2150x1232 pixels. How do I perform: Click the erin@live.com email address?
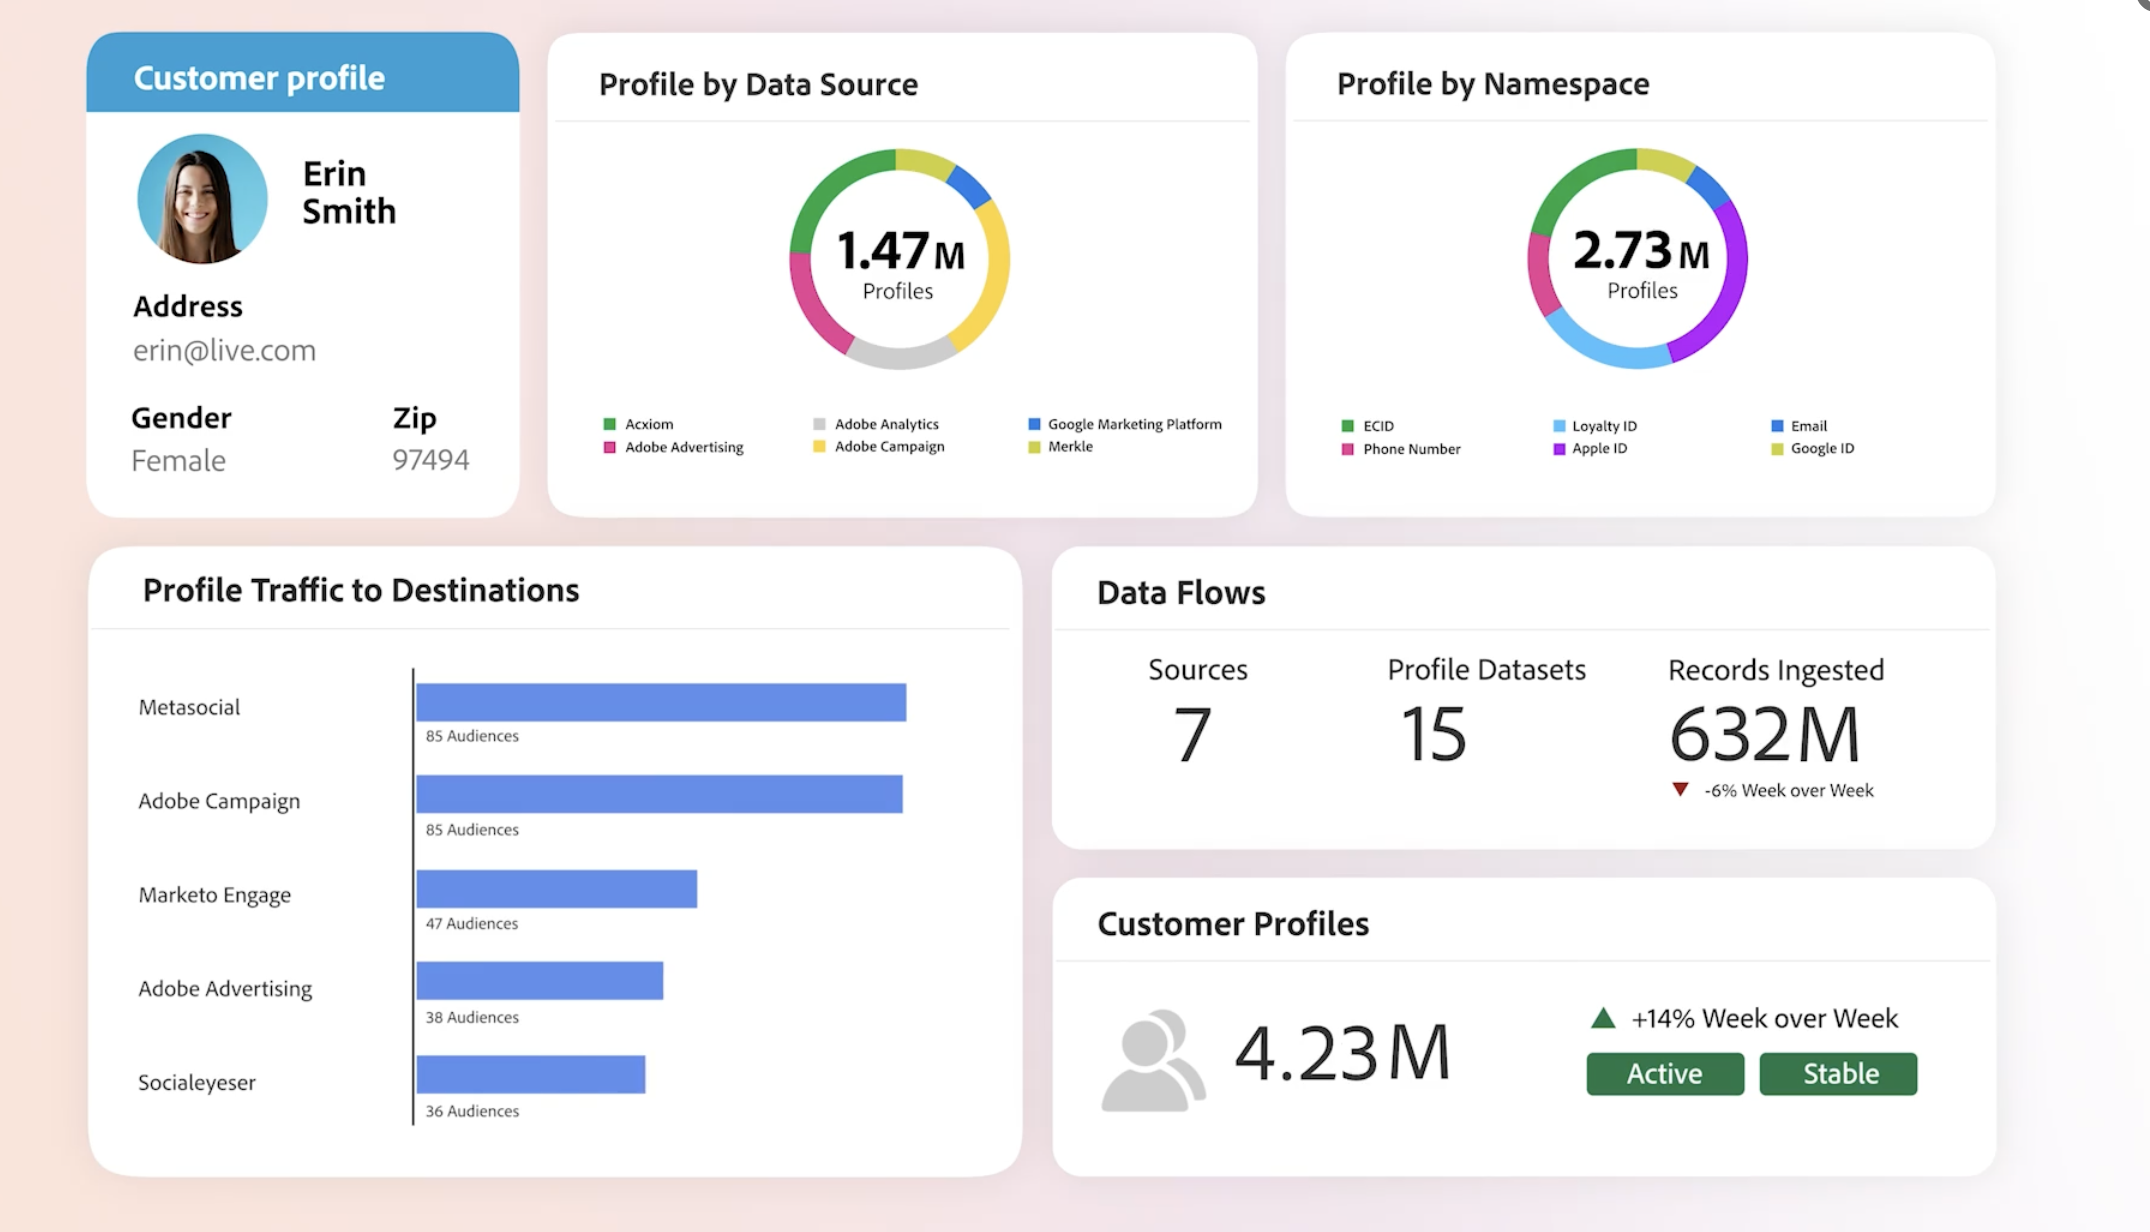(x=224, y=350)
